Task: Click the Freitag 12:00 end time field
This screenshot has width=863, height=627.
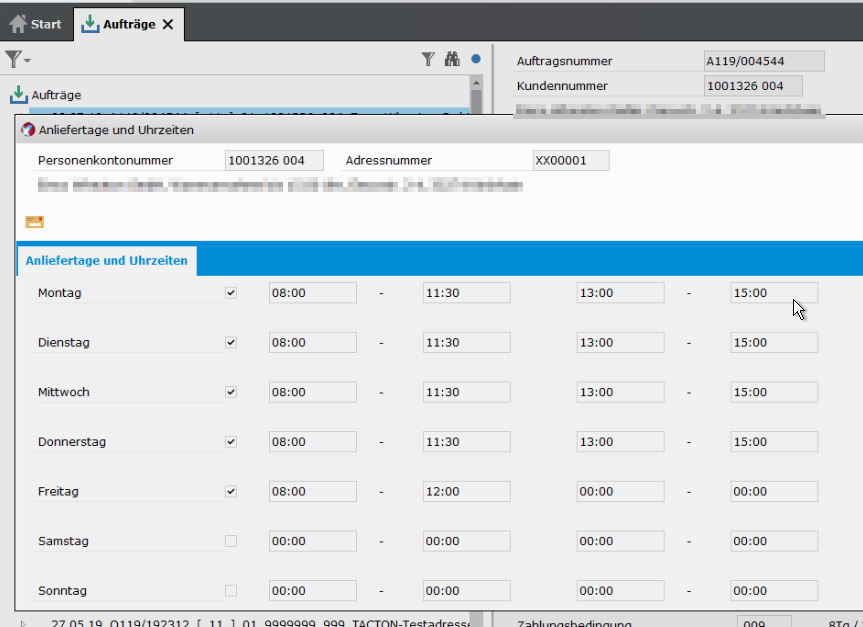Action: [x=466, y=491]
